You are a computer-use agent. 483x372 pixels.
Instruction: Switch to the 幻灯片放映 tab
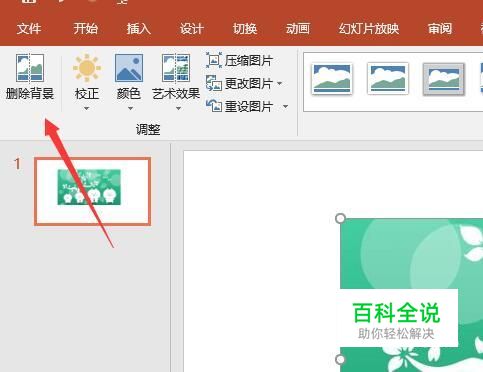click(369, 29)
